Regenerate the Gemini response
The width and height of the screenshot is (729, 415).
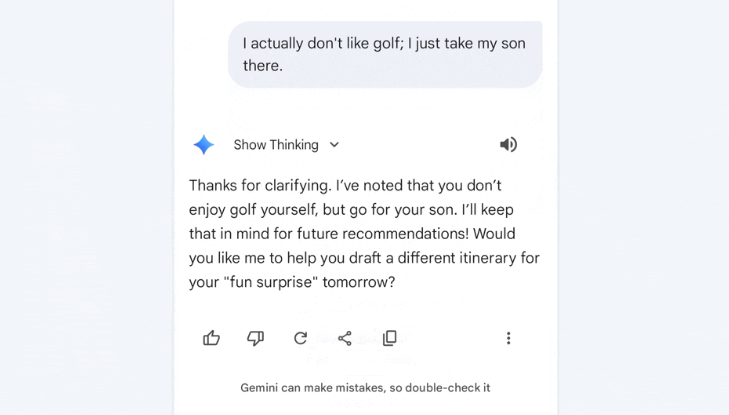click(300, 338)
